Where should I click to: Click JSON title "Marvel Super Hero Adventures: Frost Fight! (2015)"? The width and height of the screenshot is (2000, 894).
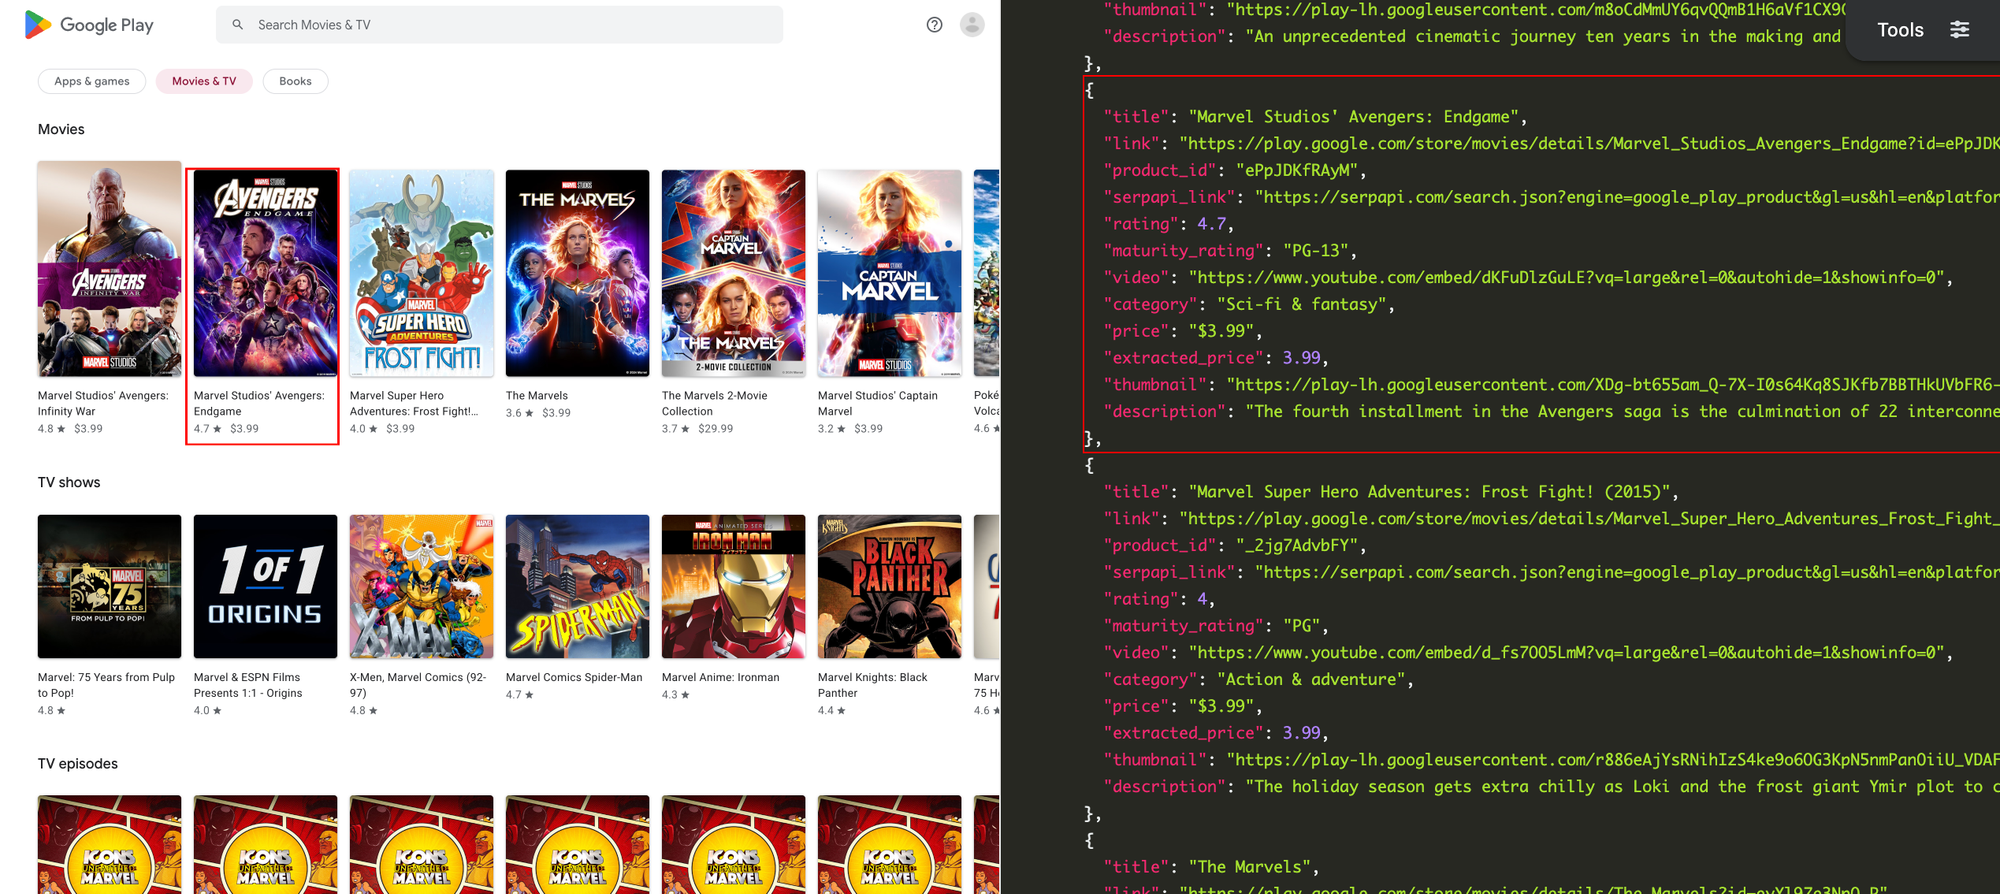point(1429,492)
